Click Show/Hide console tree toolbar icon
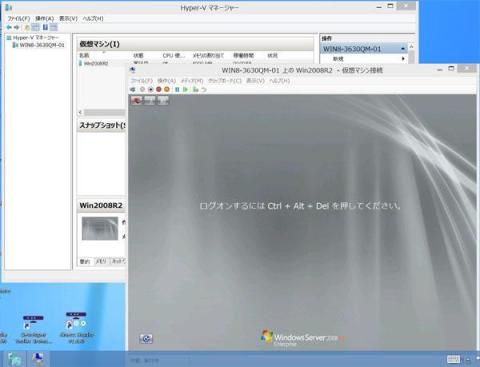480x367 pixels. [35, 27]
